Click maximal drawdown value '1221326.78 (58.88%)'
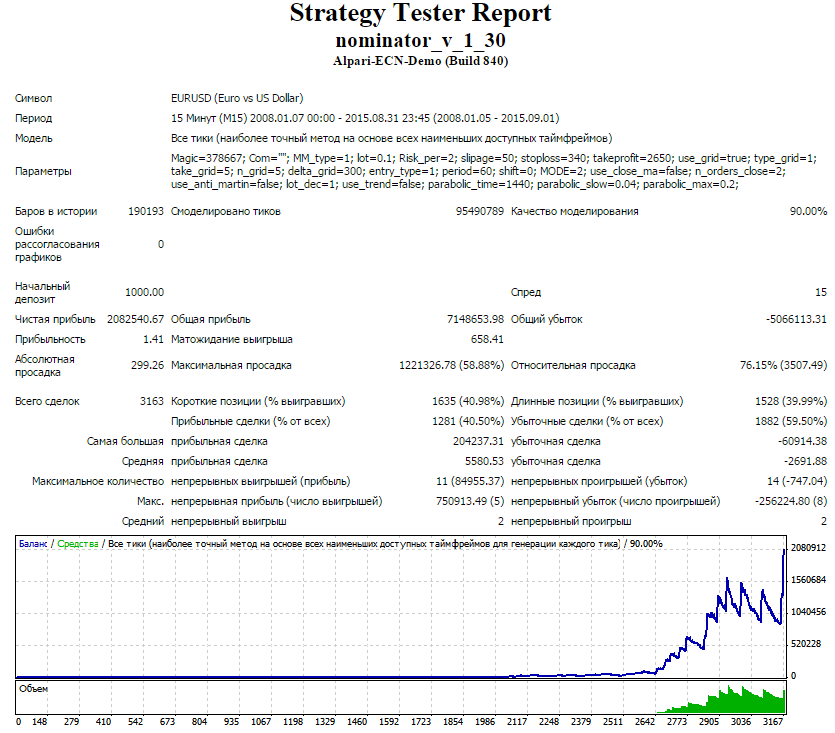 point(452,366)
